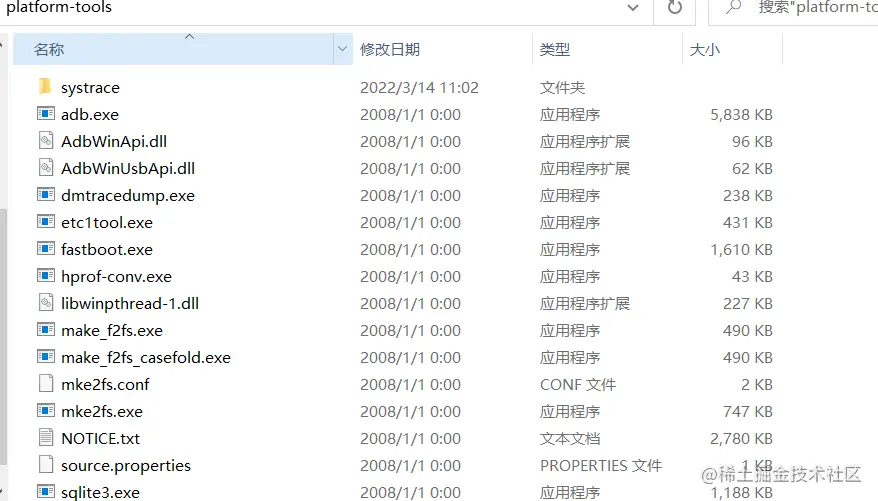Click the 1,610 KB size of fastboot.exe

click(741, 249)
